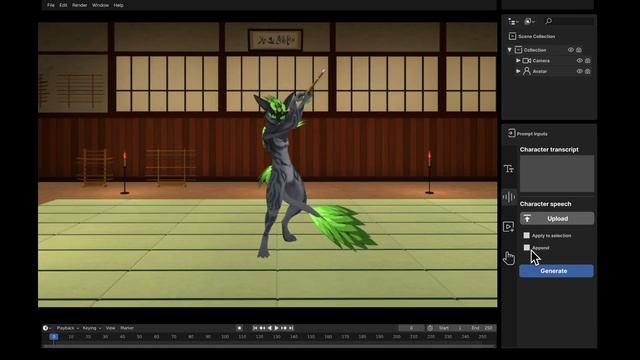The width and height of the screenshot is (640, 360).
Task: Click the Avatar object icon in outliner
Action: [x=527, y=71]
